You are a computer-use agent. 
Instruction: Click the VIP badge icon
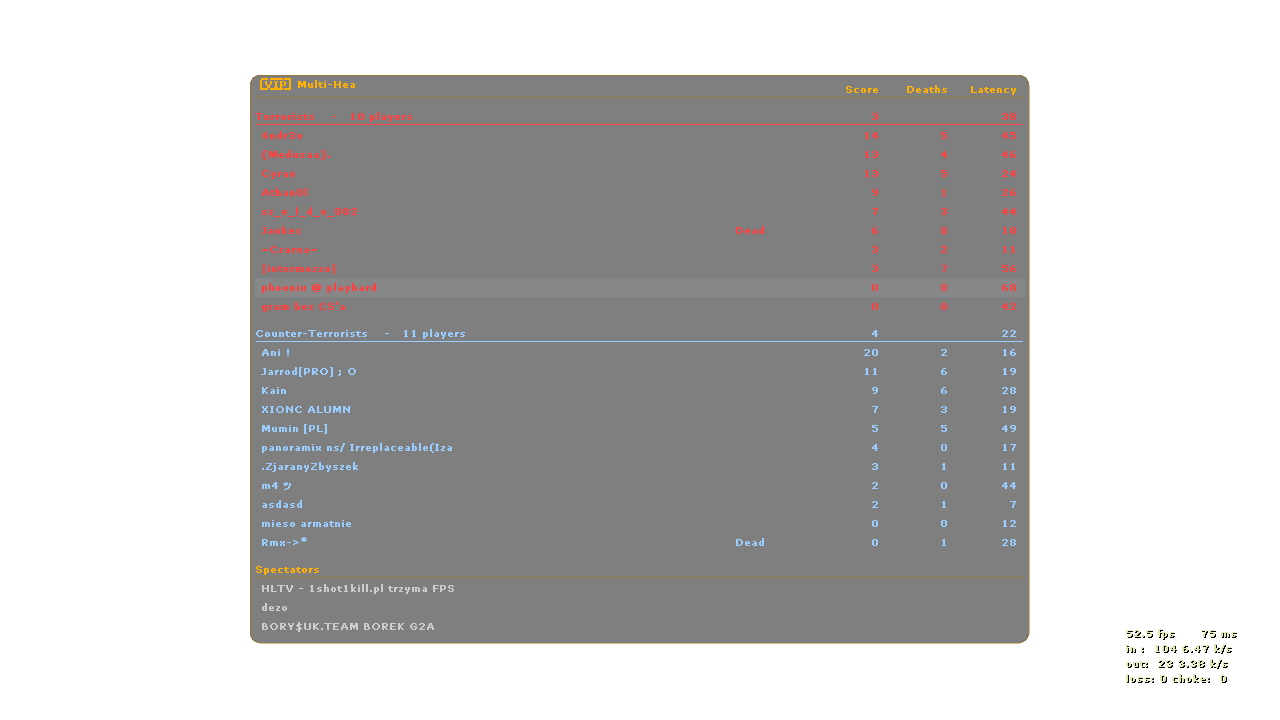click(275, 84)
